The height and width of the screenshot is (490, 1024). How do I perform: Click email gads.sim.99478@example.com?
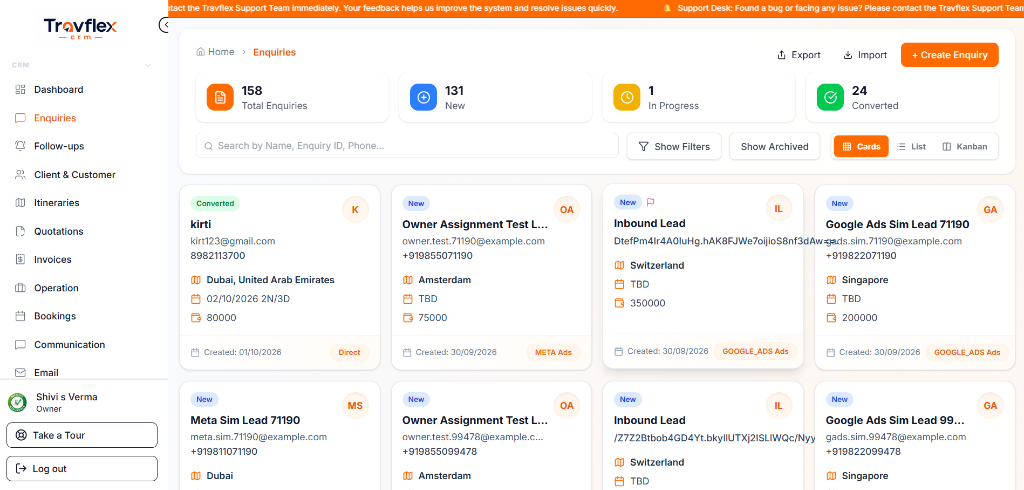click(895, 437)
